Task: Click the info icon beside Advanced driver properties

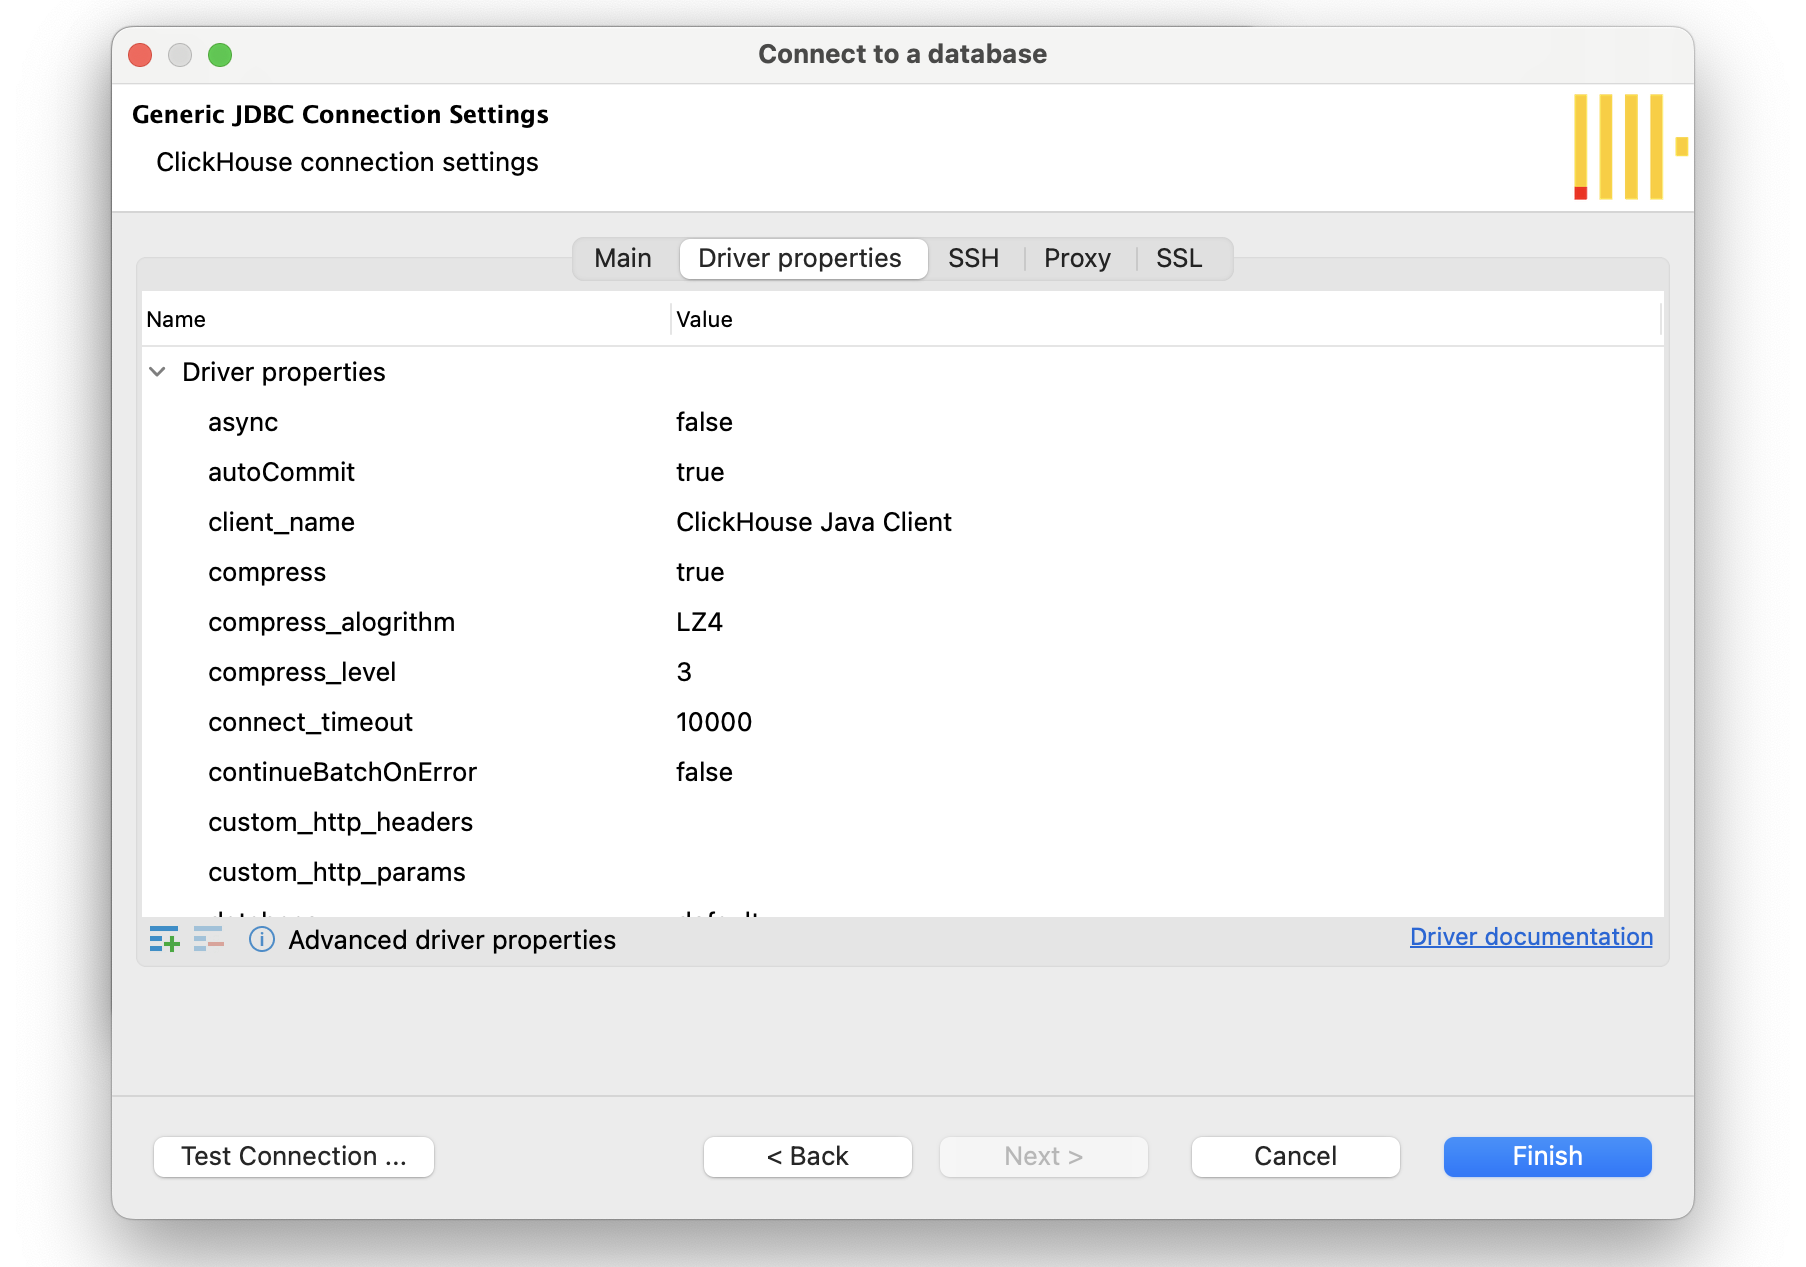Action: (x=262, y=939)
